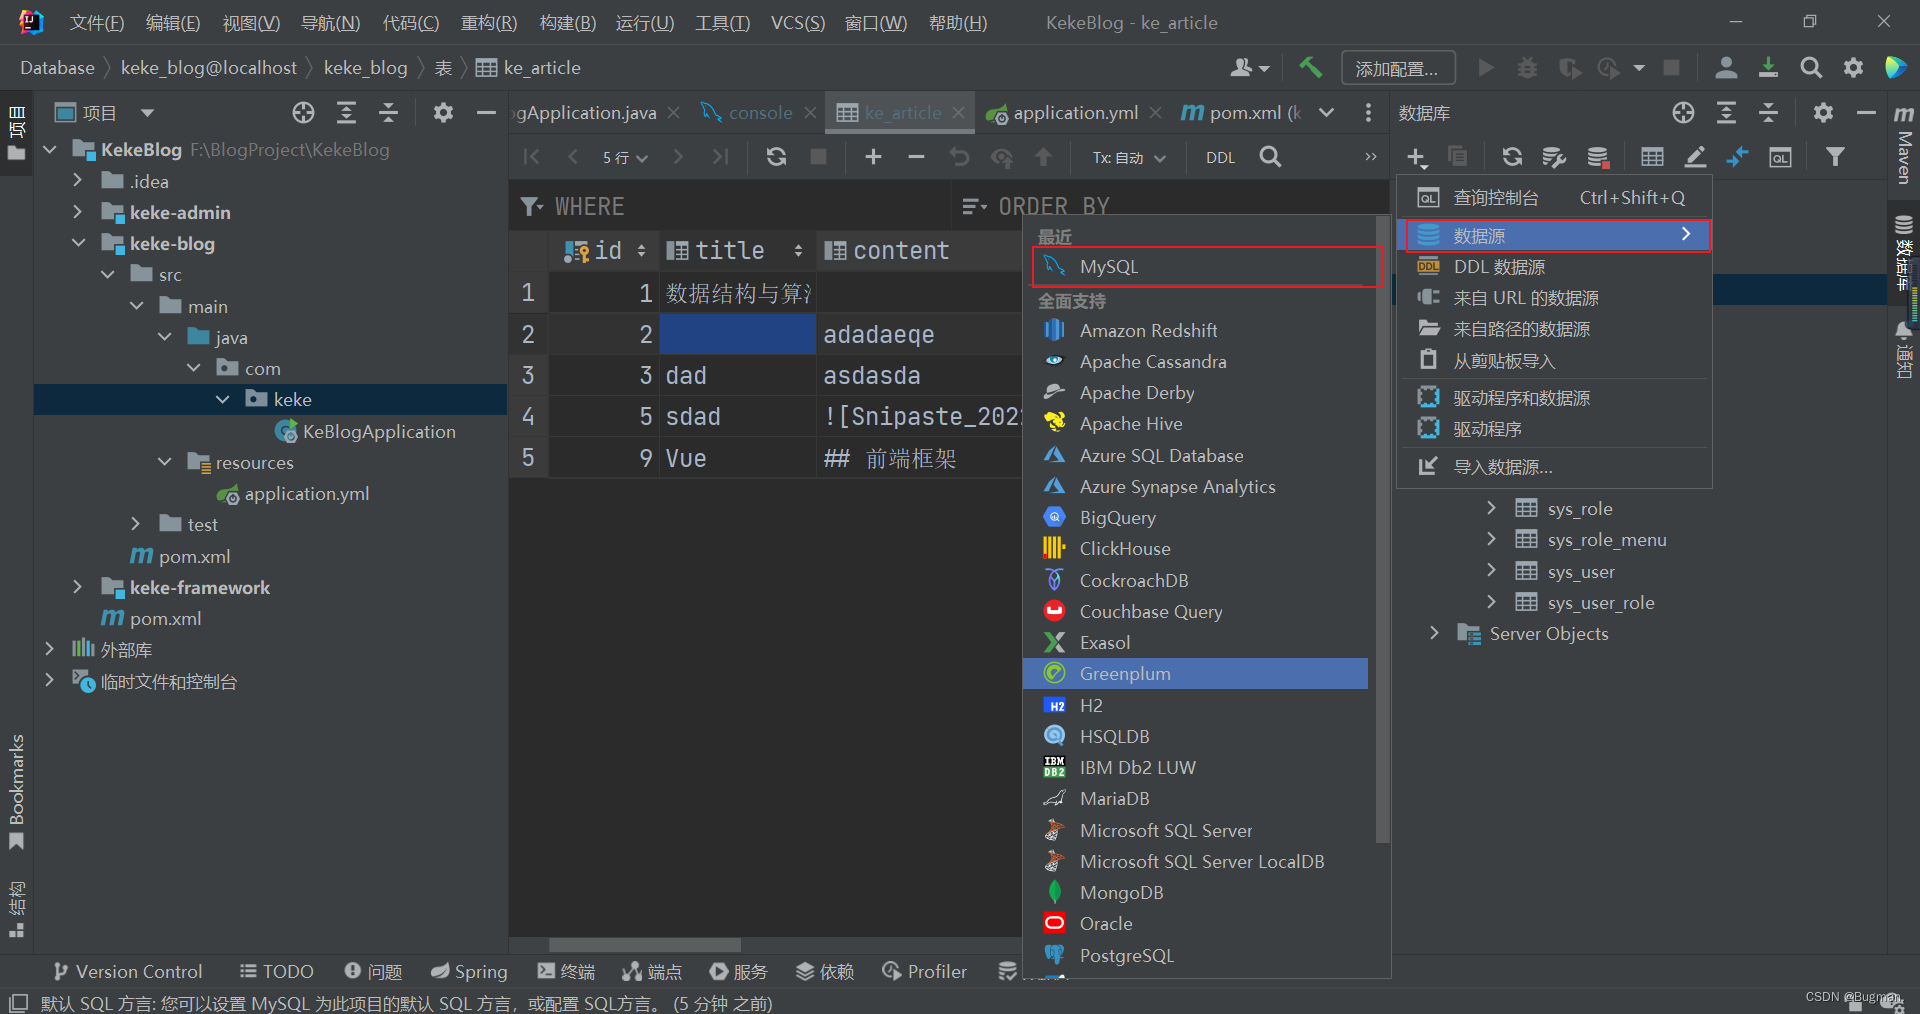Click the first page navigation icon

pos(532,157)
